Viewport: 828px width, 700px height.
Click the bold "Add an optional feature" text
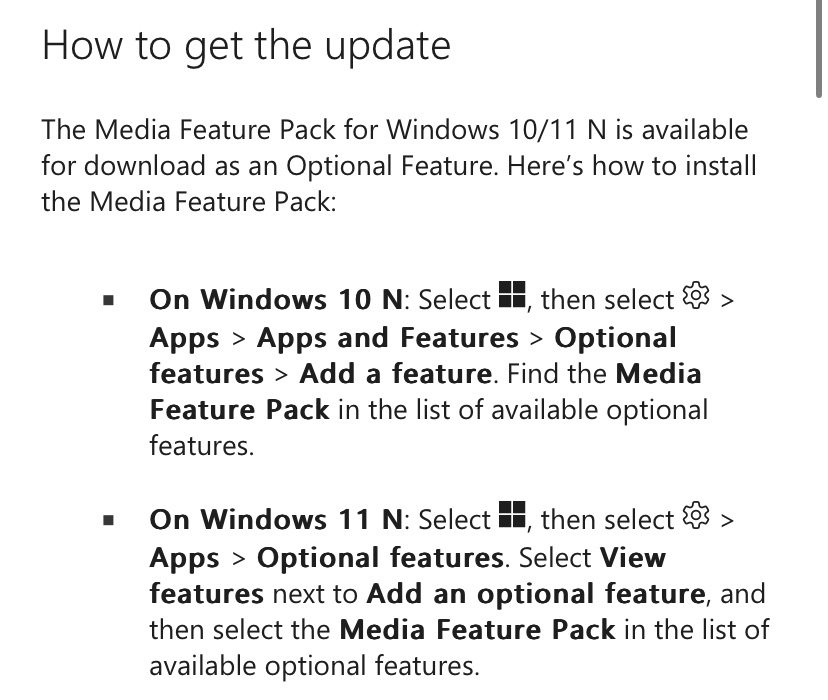click(536, 594)
